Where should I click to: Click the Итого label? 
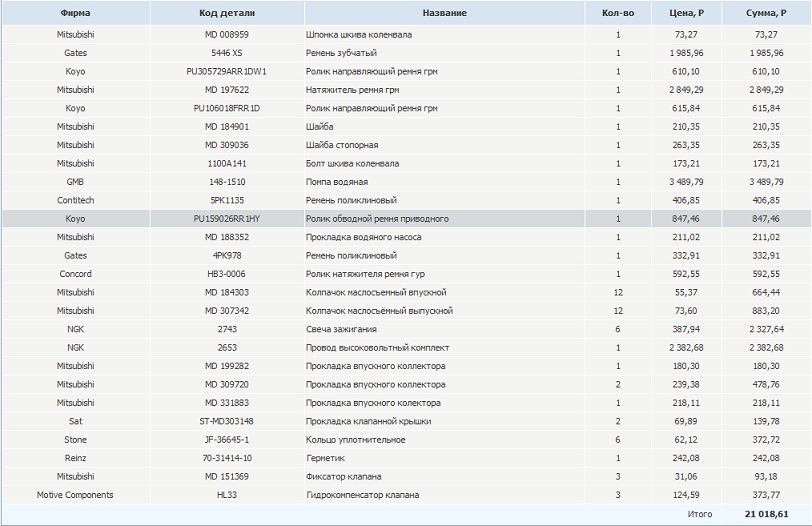(x=699, y=514)
